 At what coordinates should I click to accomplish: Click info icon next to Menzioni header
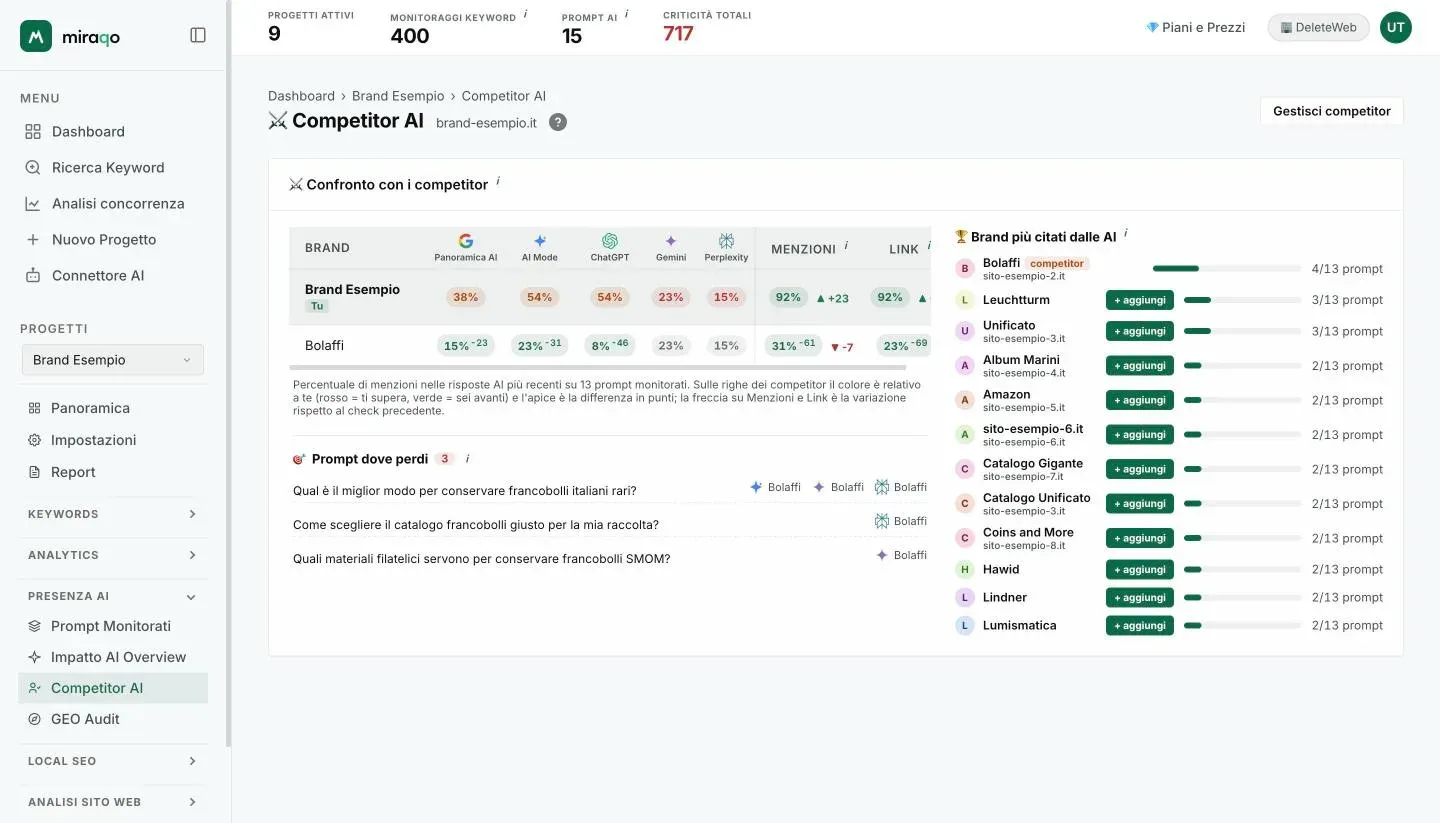click(846, 246)
